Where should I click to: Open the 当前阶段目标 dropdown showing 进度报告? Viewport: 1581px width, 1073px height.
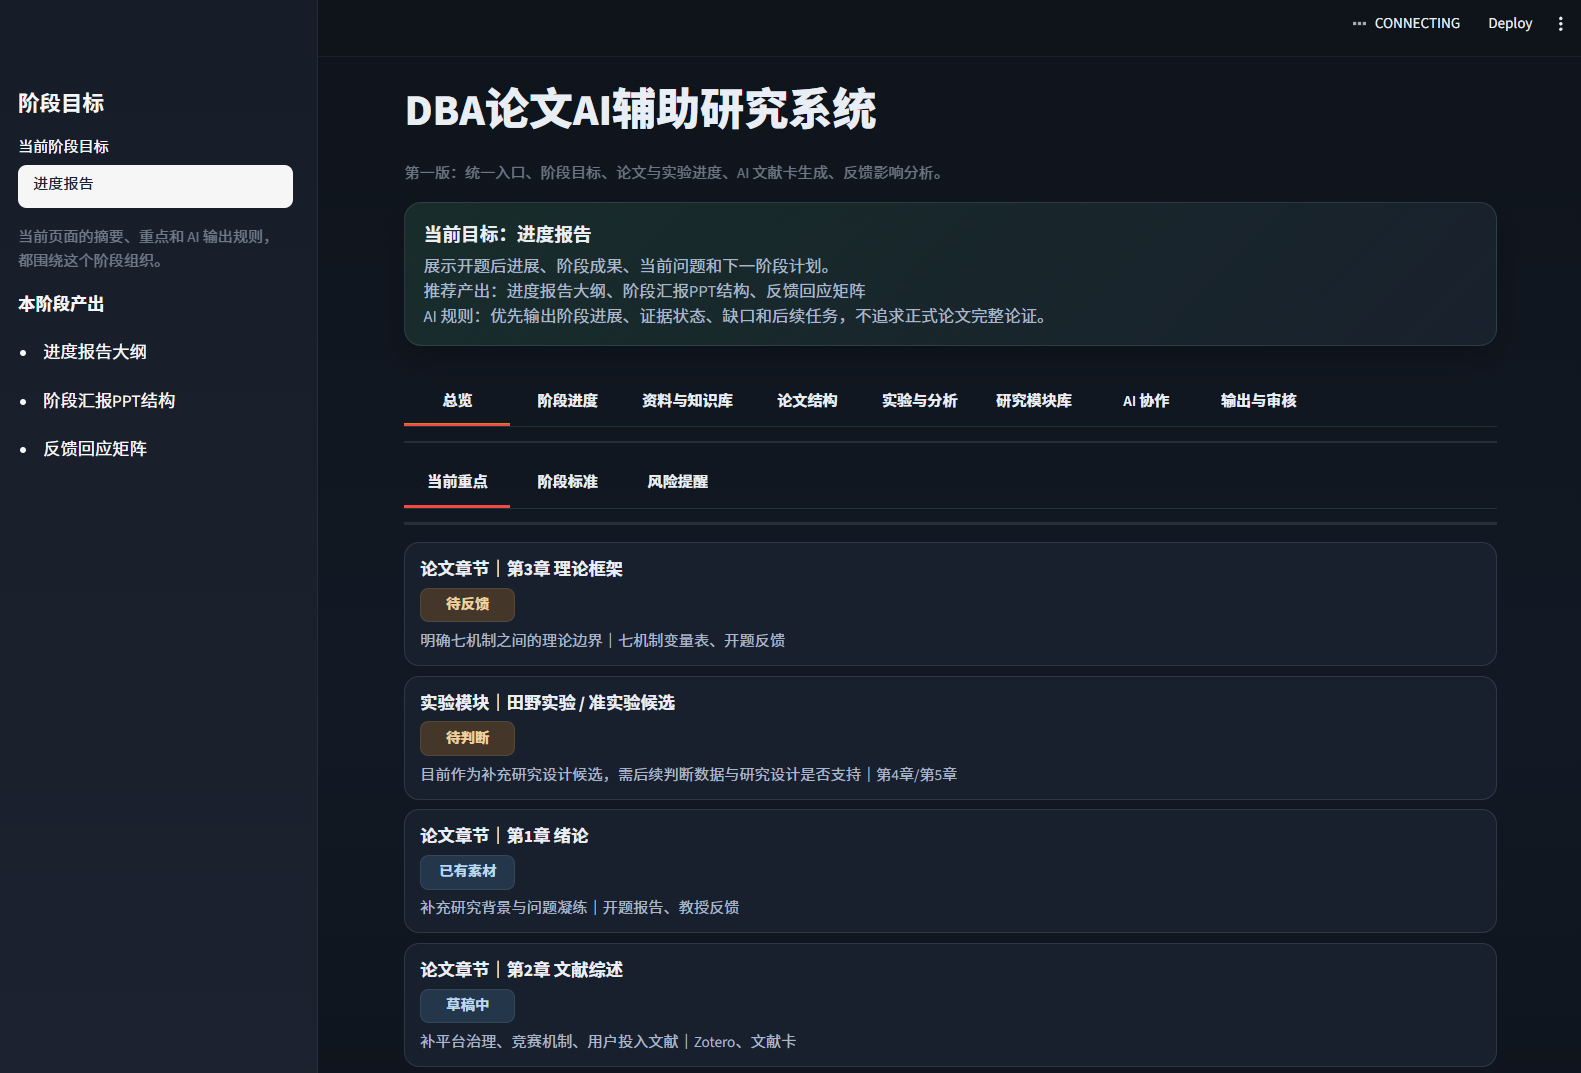[x=155, y=186]
